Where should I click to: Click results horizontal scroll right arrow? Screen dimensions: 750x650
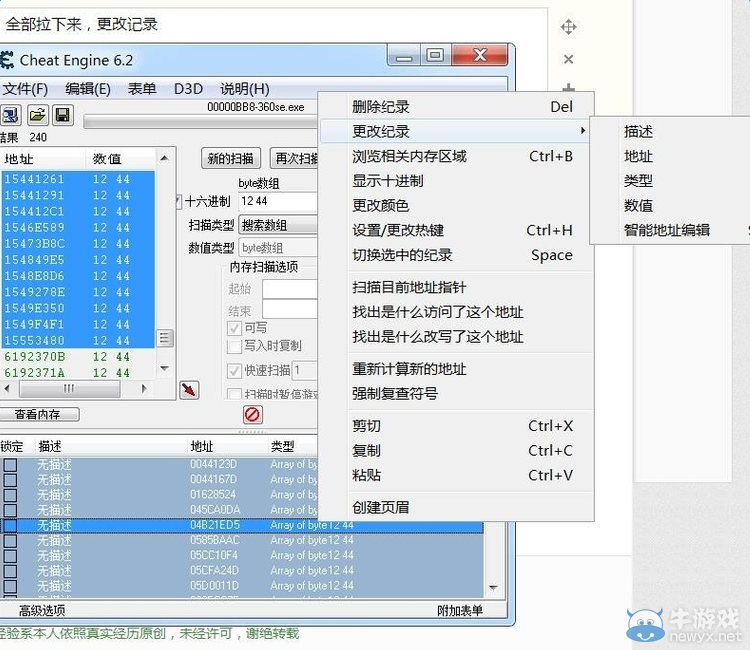point(144,388)
